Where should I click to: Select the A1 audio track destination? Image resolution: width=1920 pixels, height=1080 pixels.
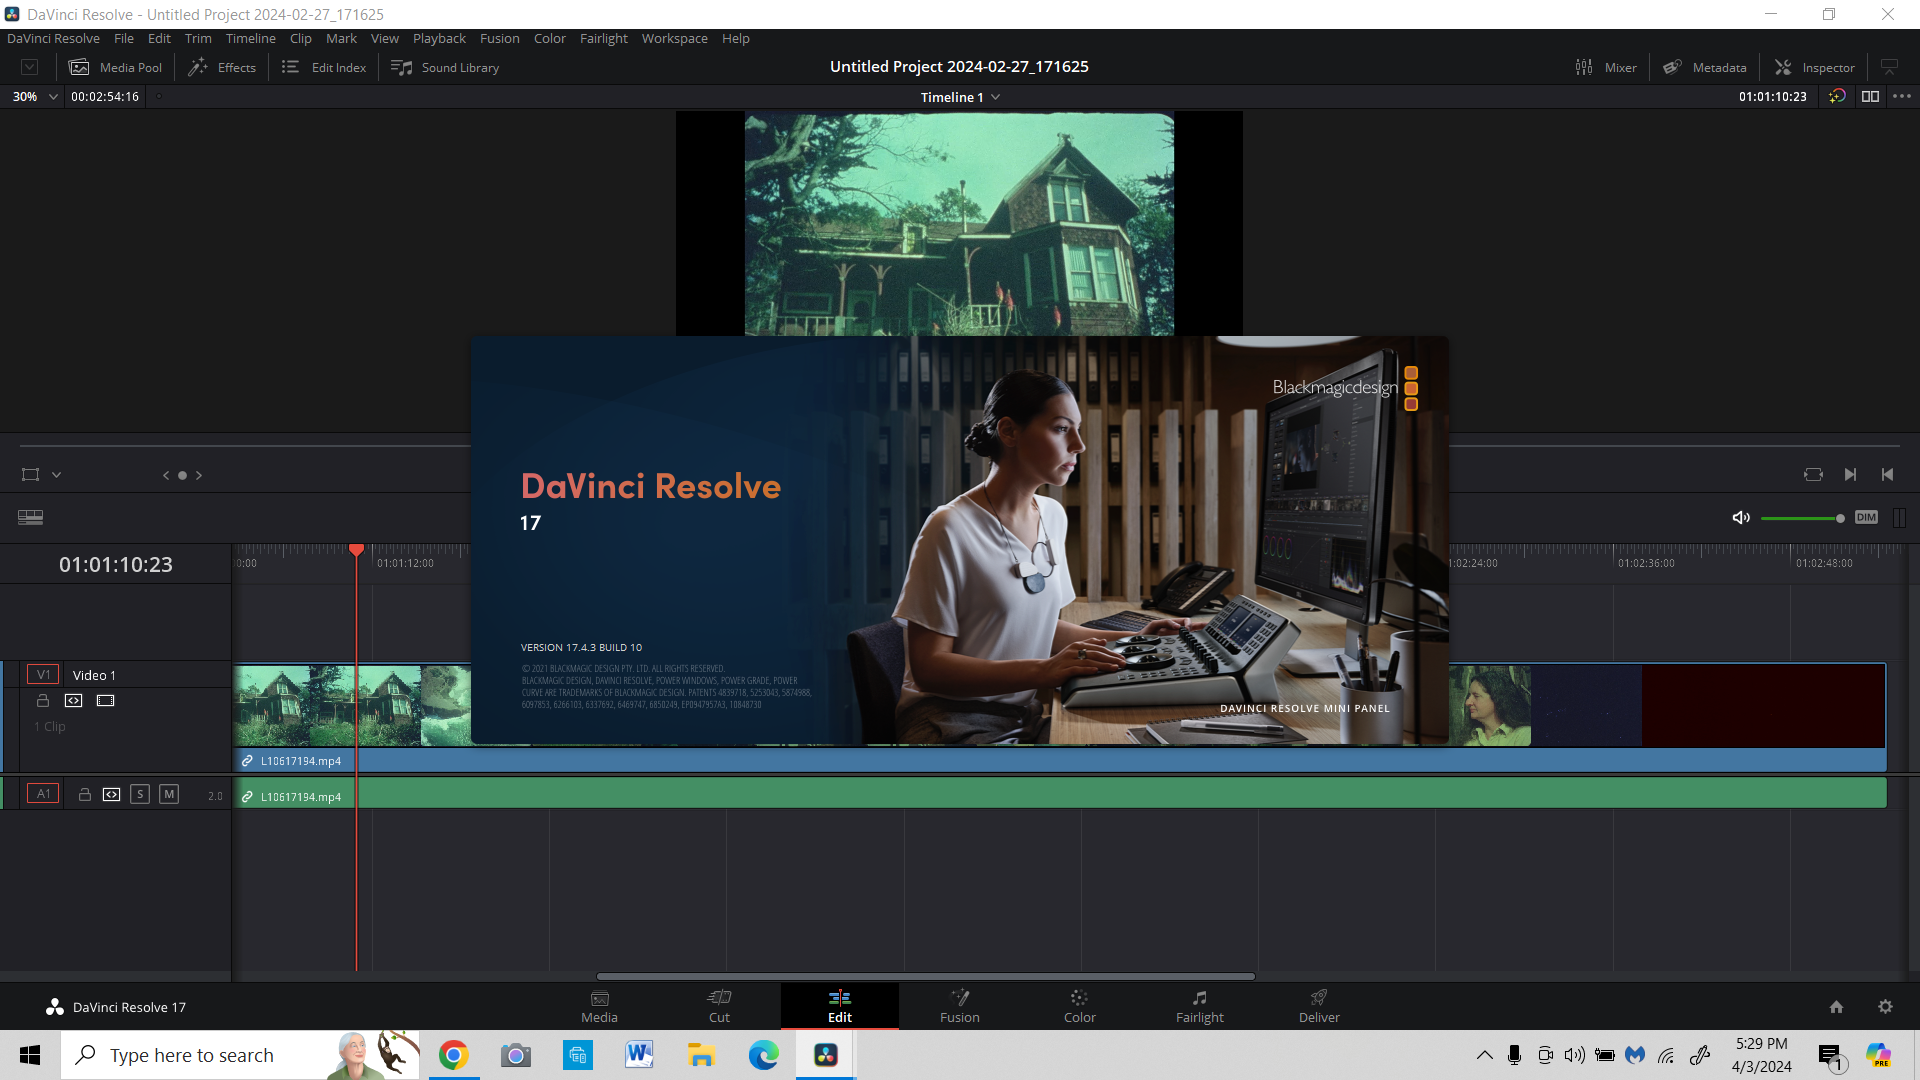click(x=43, y=794)
